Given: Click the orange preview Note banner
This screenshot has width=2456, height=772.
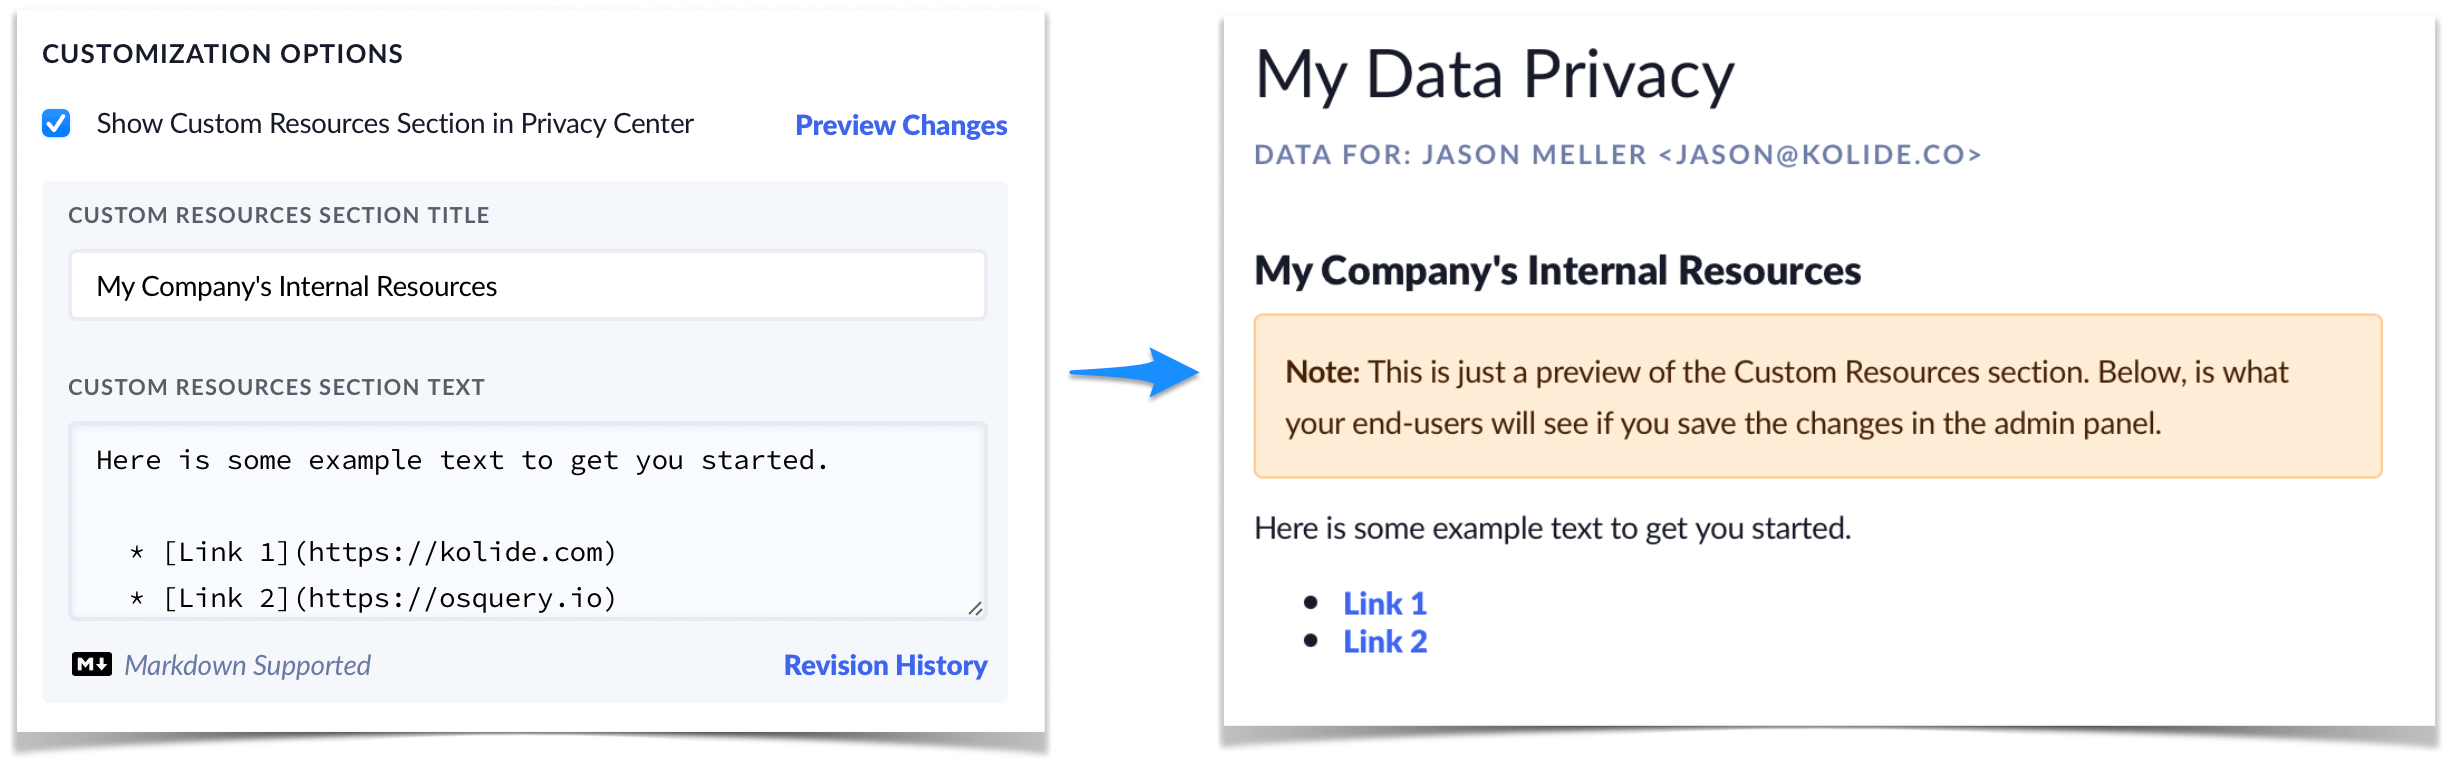Looking at the screenshot, I should coord(1817,396).
